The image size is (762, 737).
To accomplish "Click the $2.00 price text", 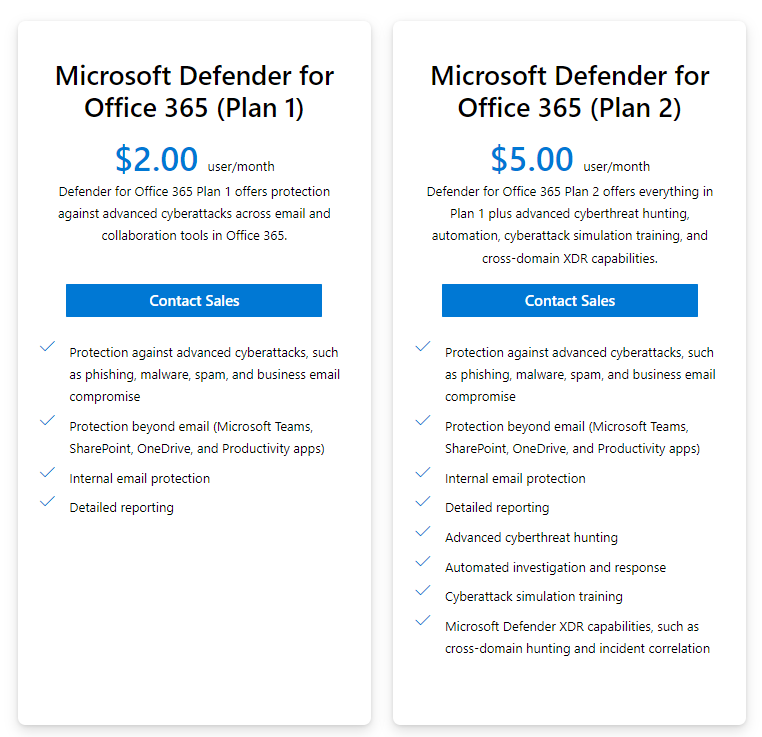I will [157, 159].
